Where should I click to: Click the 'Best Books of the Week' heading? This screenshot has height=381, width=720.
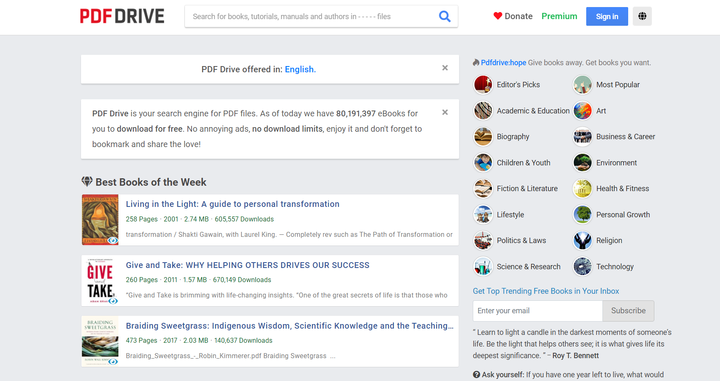pos(151,182)
